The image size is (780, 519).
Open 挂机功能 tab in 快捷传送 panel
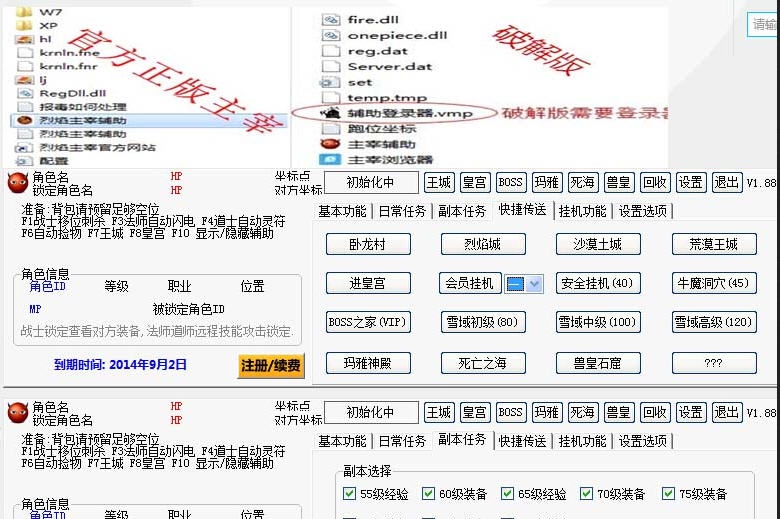[x=583, y=211]
